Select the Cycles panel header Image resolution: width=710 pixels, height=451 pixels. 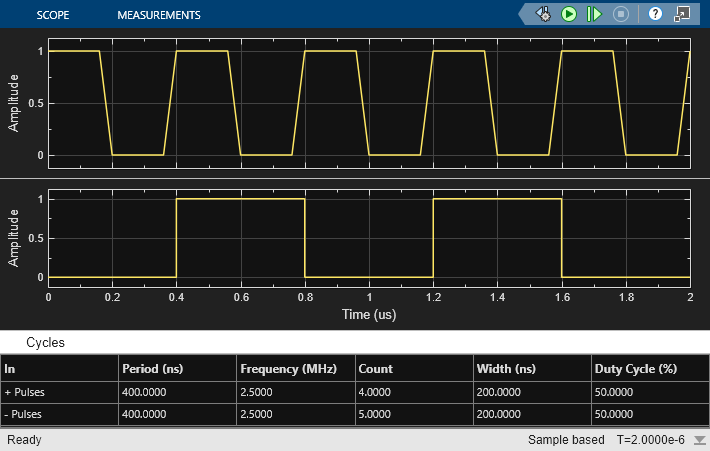point(45,342)
